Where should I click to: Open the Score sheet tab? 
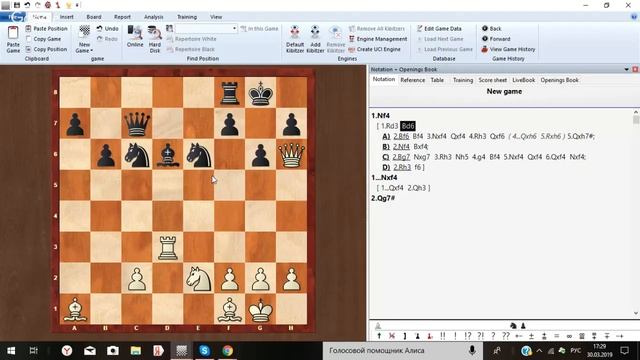[x=493, y=80]
